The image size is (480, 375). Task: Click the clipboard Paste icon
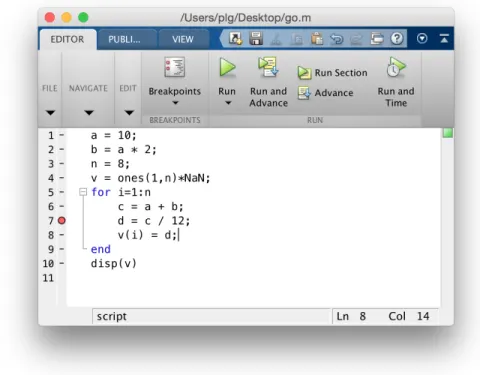pyautogui.click(x=317, y=39)
